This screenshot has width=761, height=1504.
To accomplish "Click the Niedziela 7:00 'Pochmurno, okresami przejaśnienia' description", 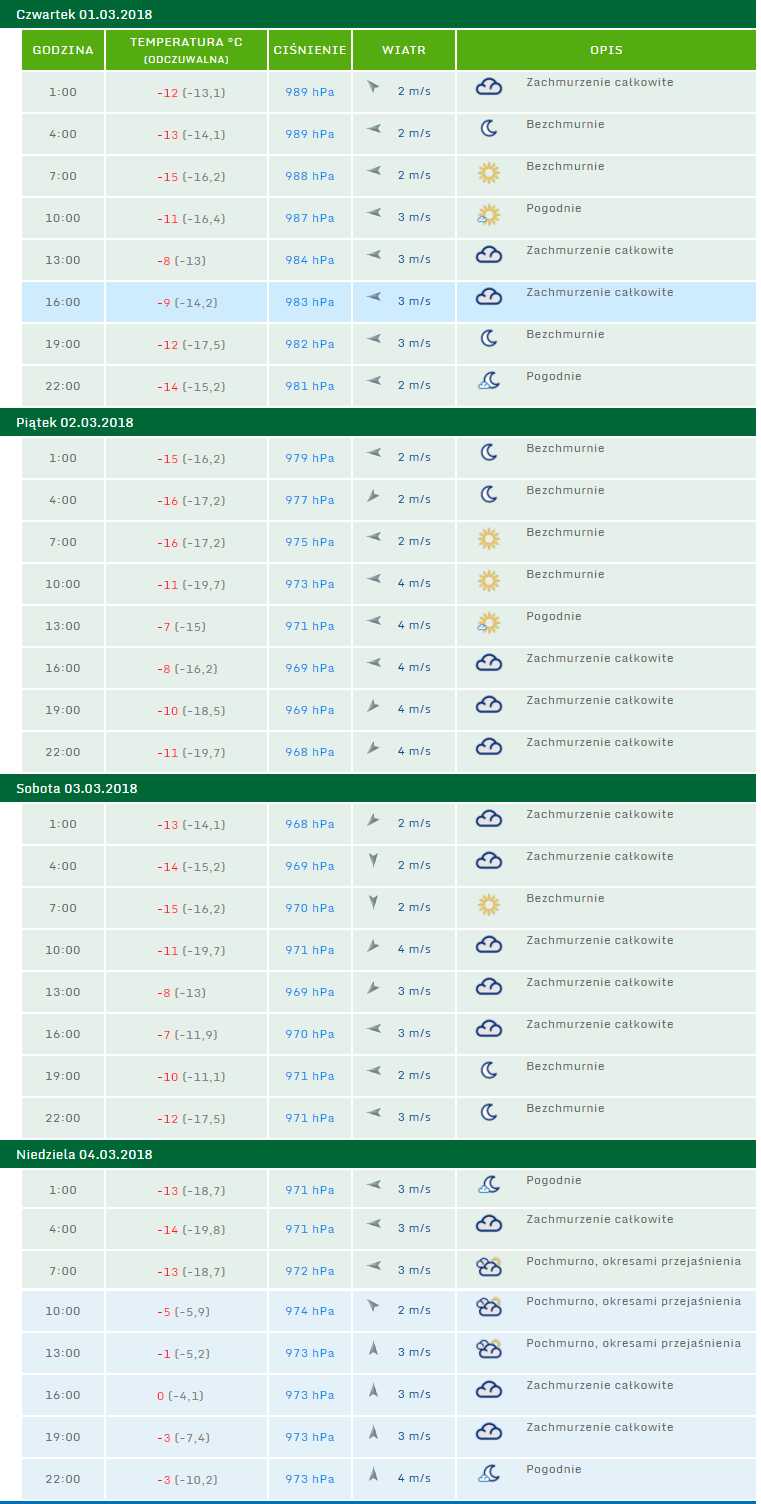I will [x=633, y=1261].
